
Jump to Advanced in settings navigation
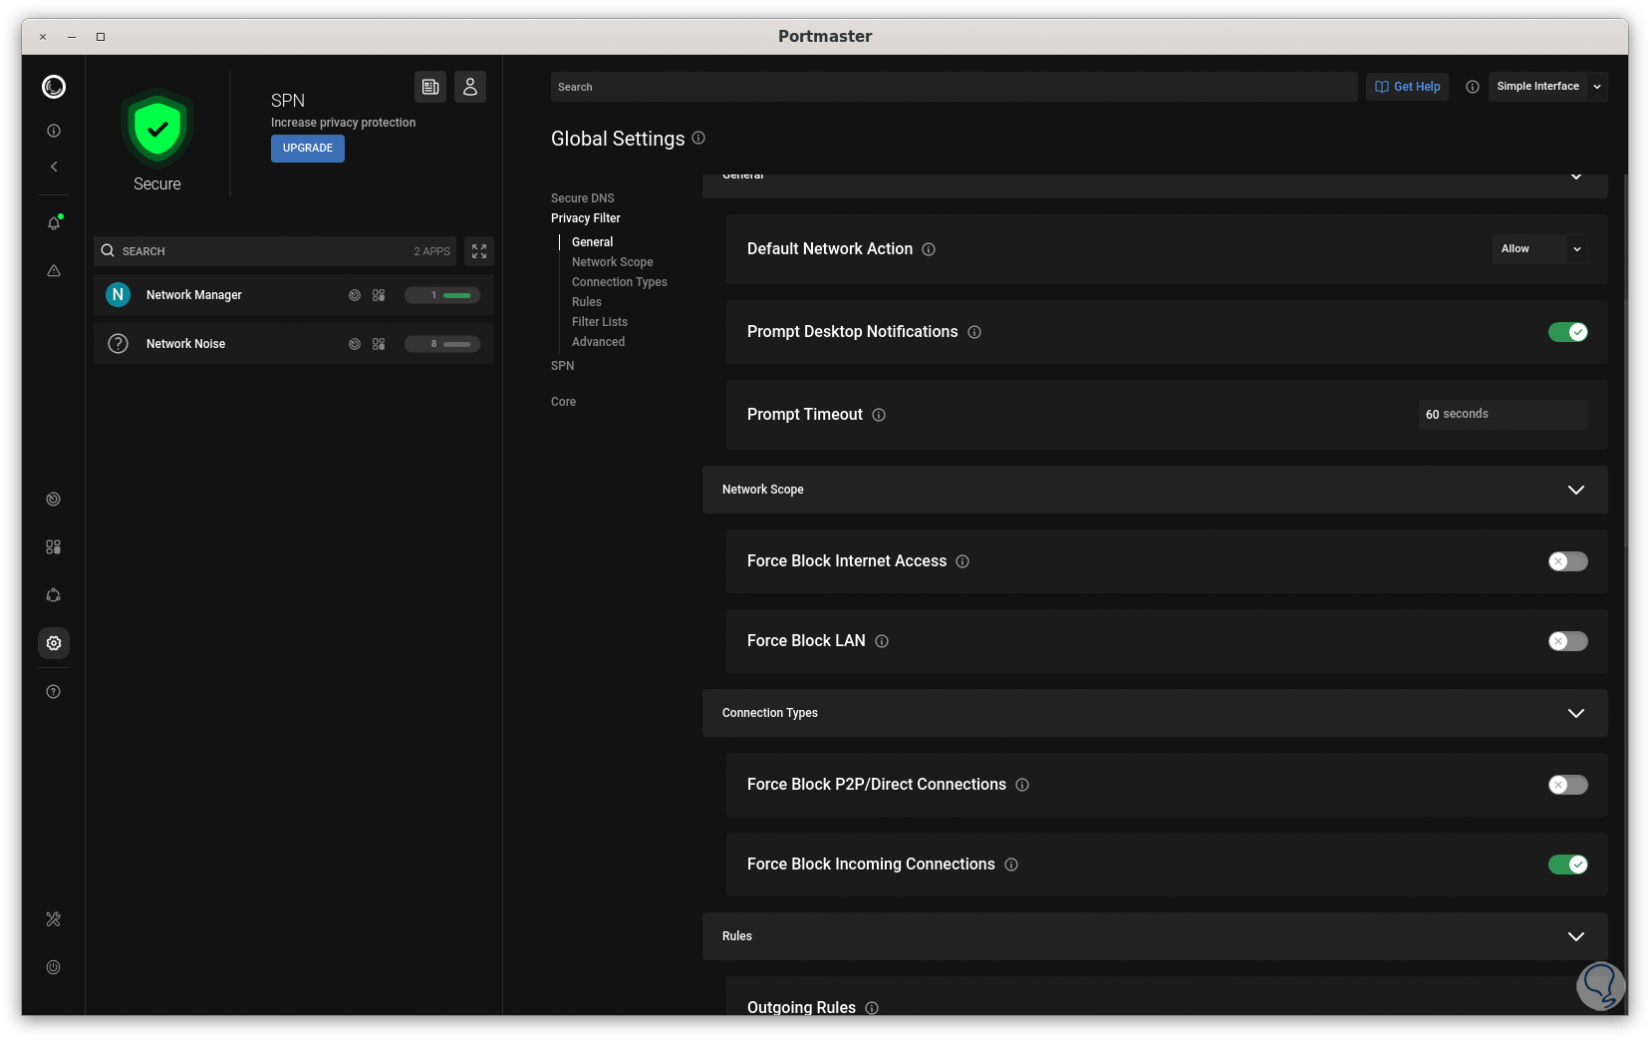(x=599, y=342)
